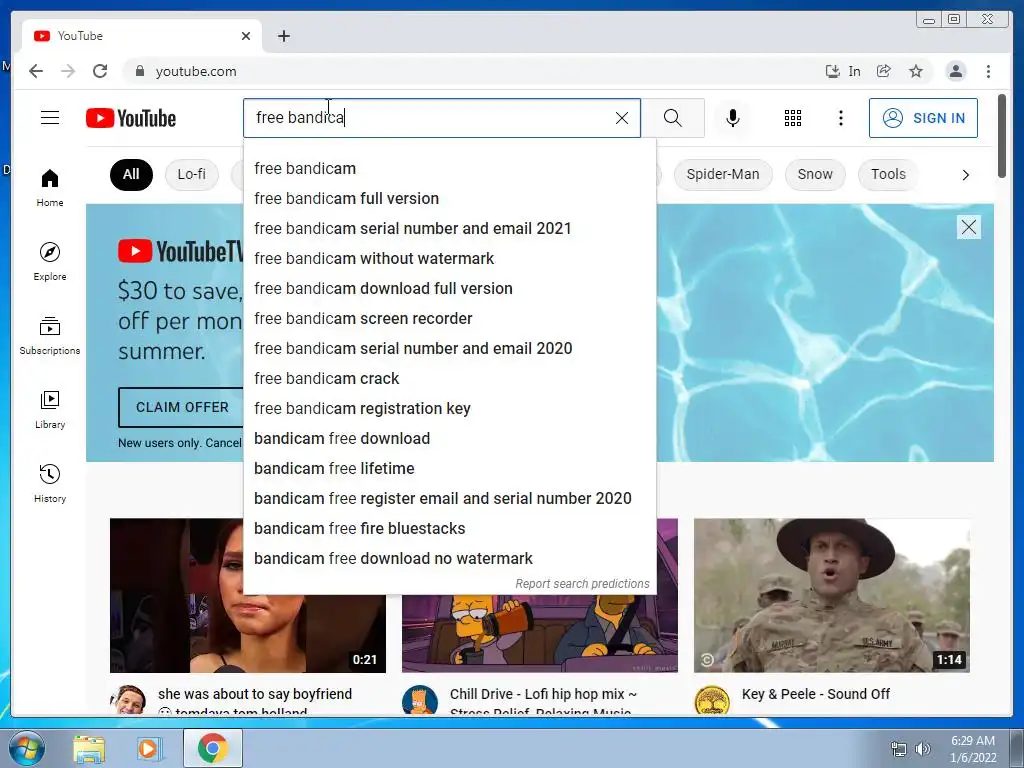The width and height of the screenshot is (1024, 768).
Task: Go to Home in the sidebar
Action: tap(50, 188)
